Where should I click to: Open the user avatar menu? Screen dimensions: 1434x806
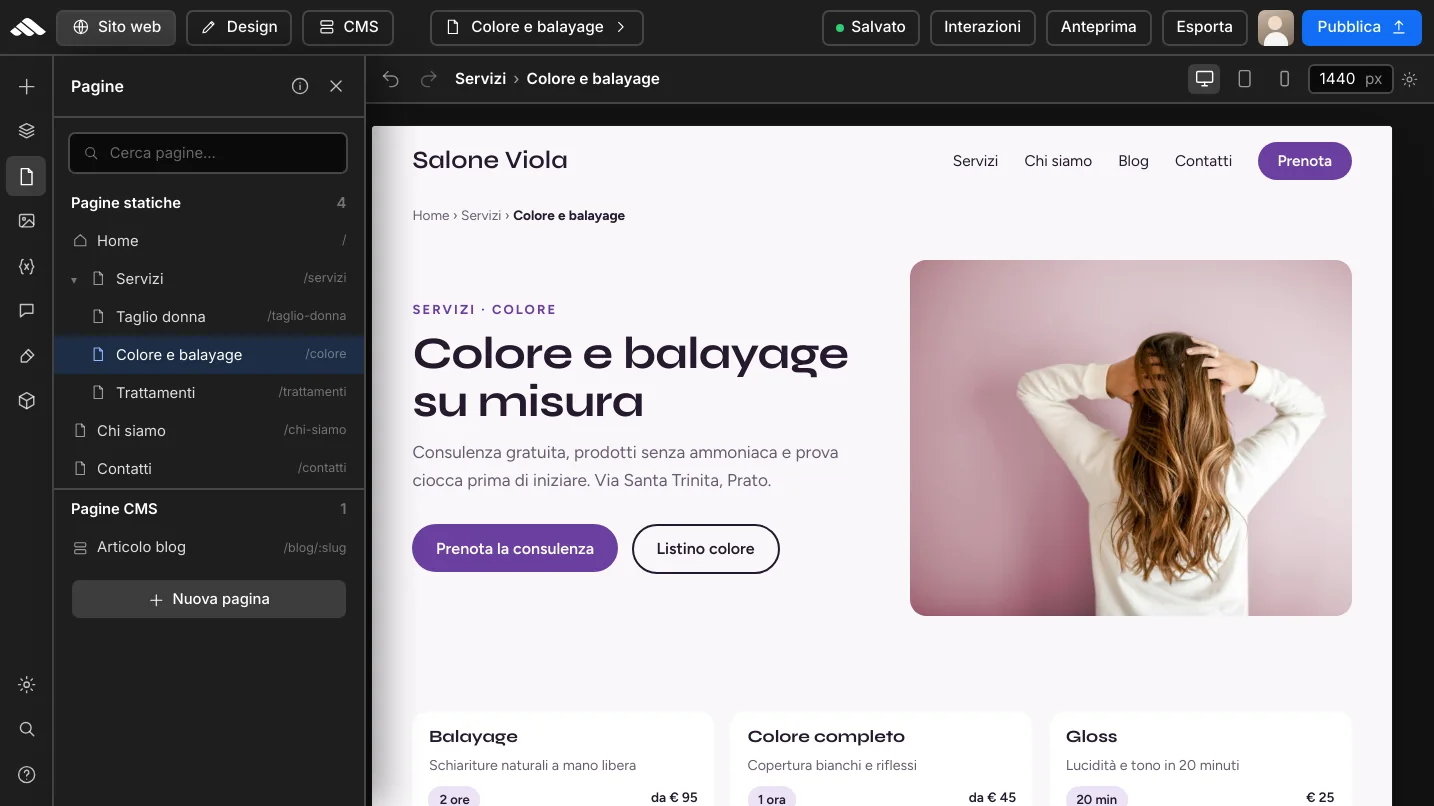[x=1275, y=27]
